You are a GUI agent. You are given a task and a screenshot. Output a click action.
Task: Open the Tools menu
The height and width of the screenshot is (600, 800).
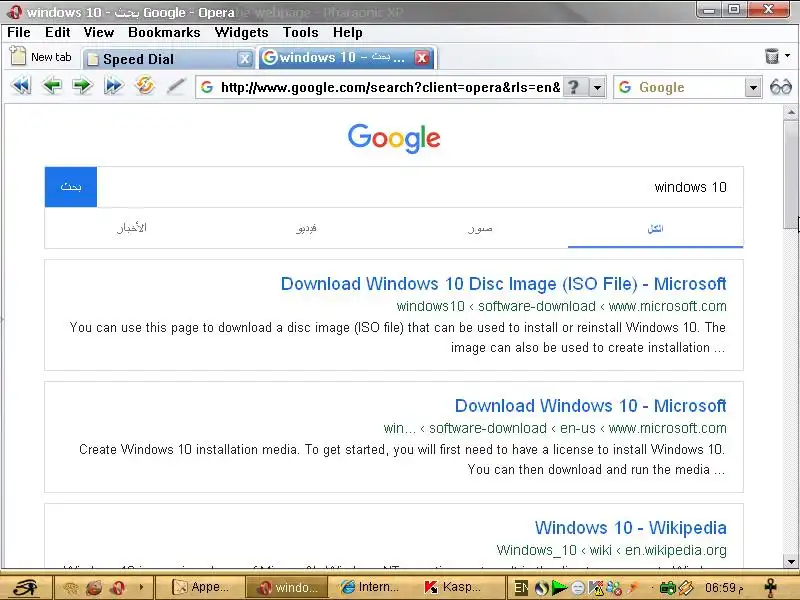coord(301,32)
